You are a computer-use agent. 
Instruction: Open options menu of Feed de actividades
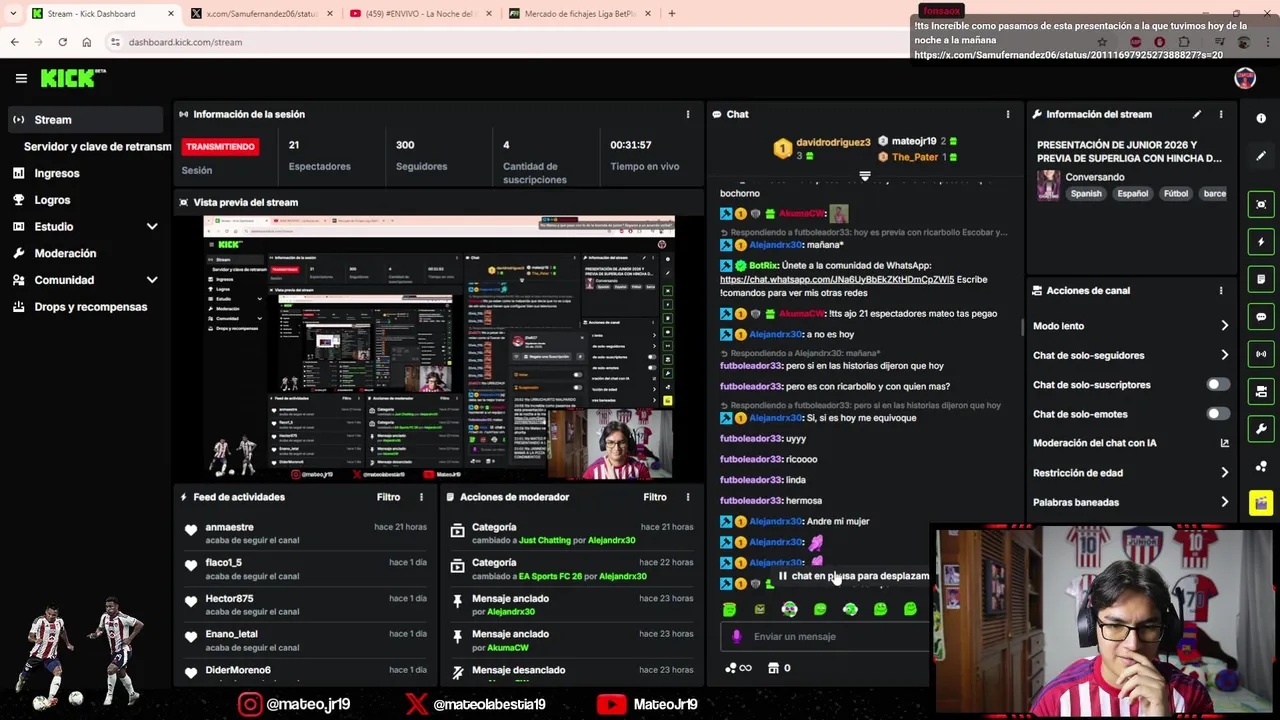[x=421, y=497]
